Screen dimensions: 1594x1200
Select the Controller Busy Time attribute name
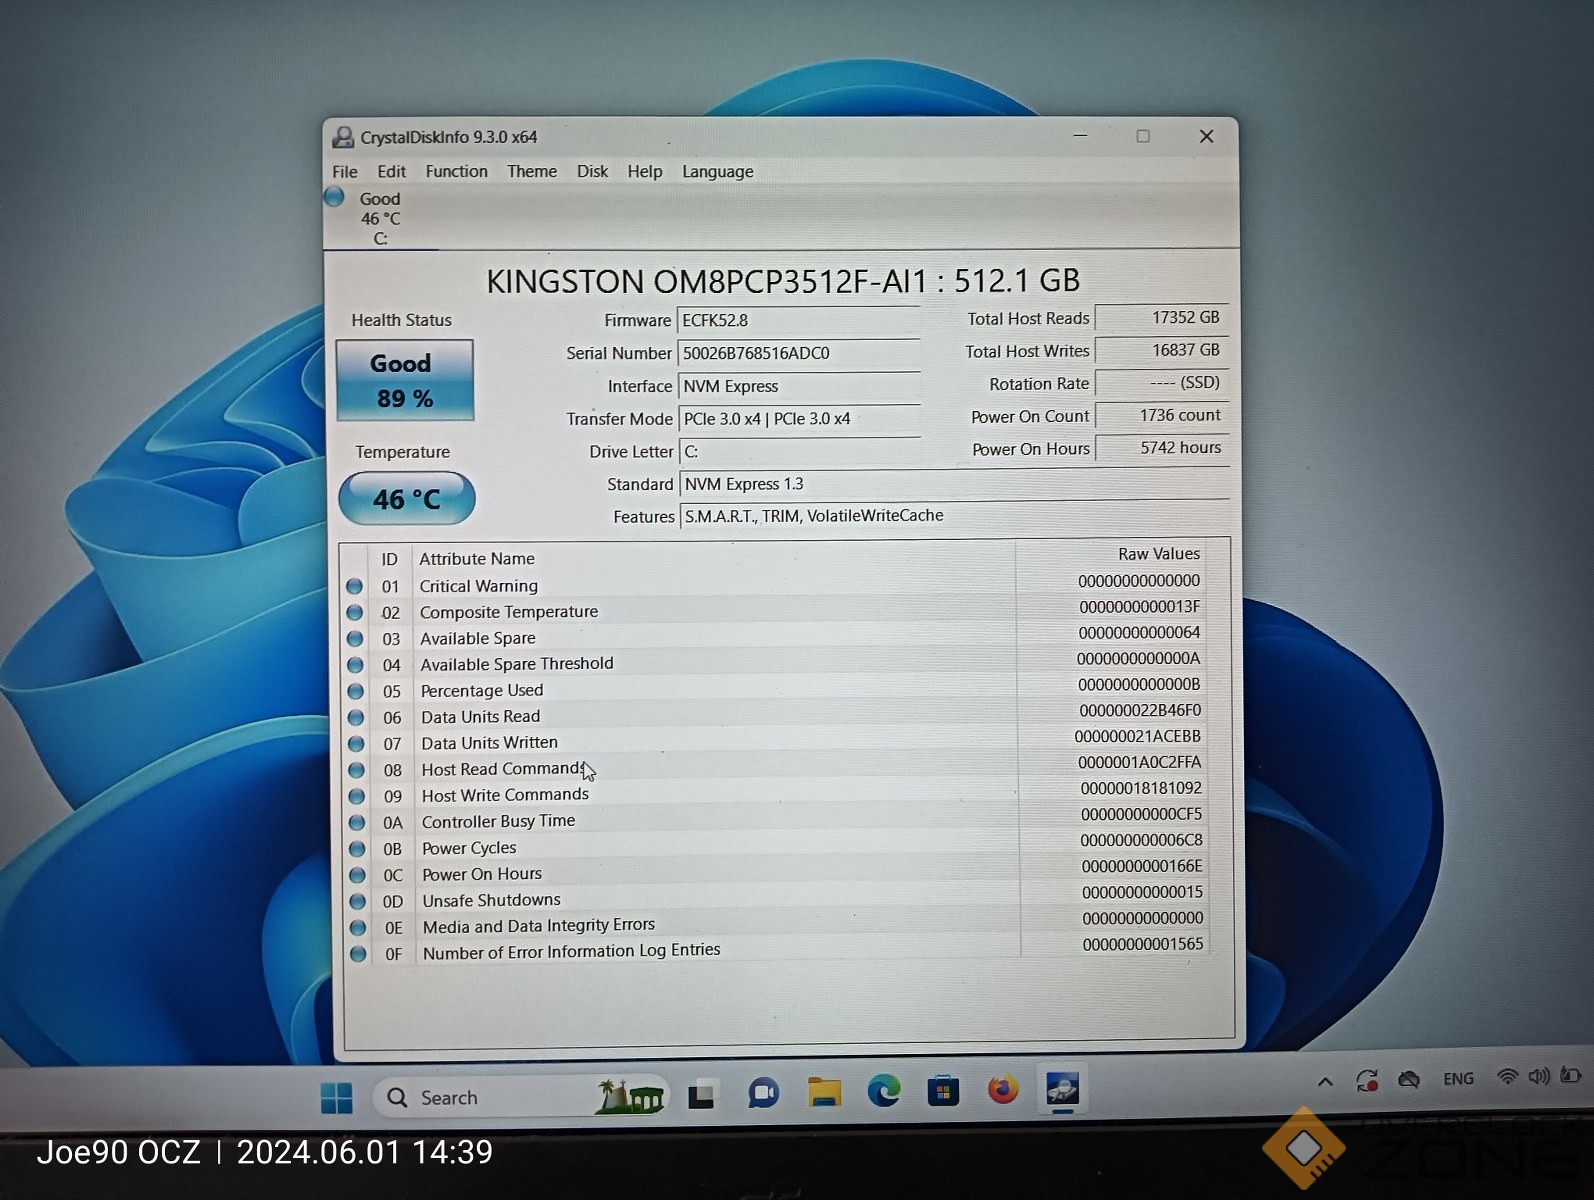click(498, 821)
